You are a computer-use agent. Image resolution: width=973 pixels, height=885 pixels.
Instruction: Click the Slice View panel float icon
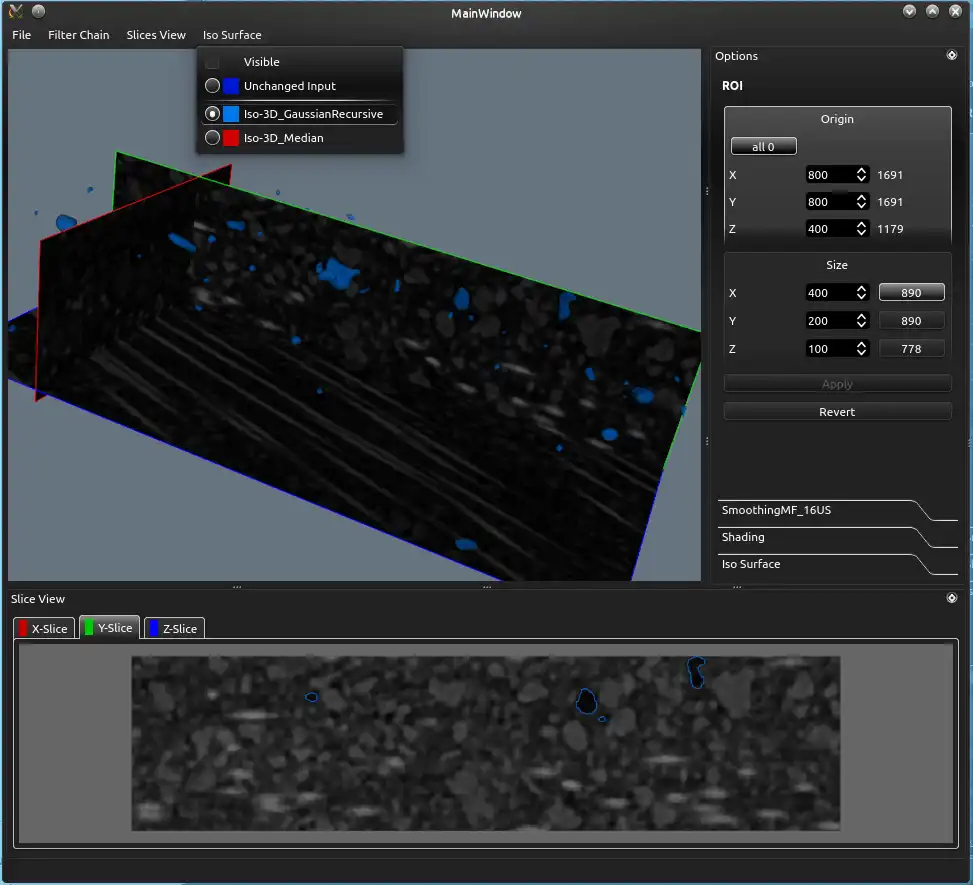951,598
